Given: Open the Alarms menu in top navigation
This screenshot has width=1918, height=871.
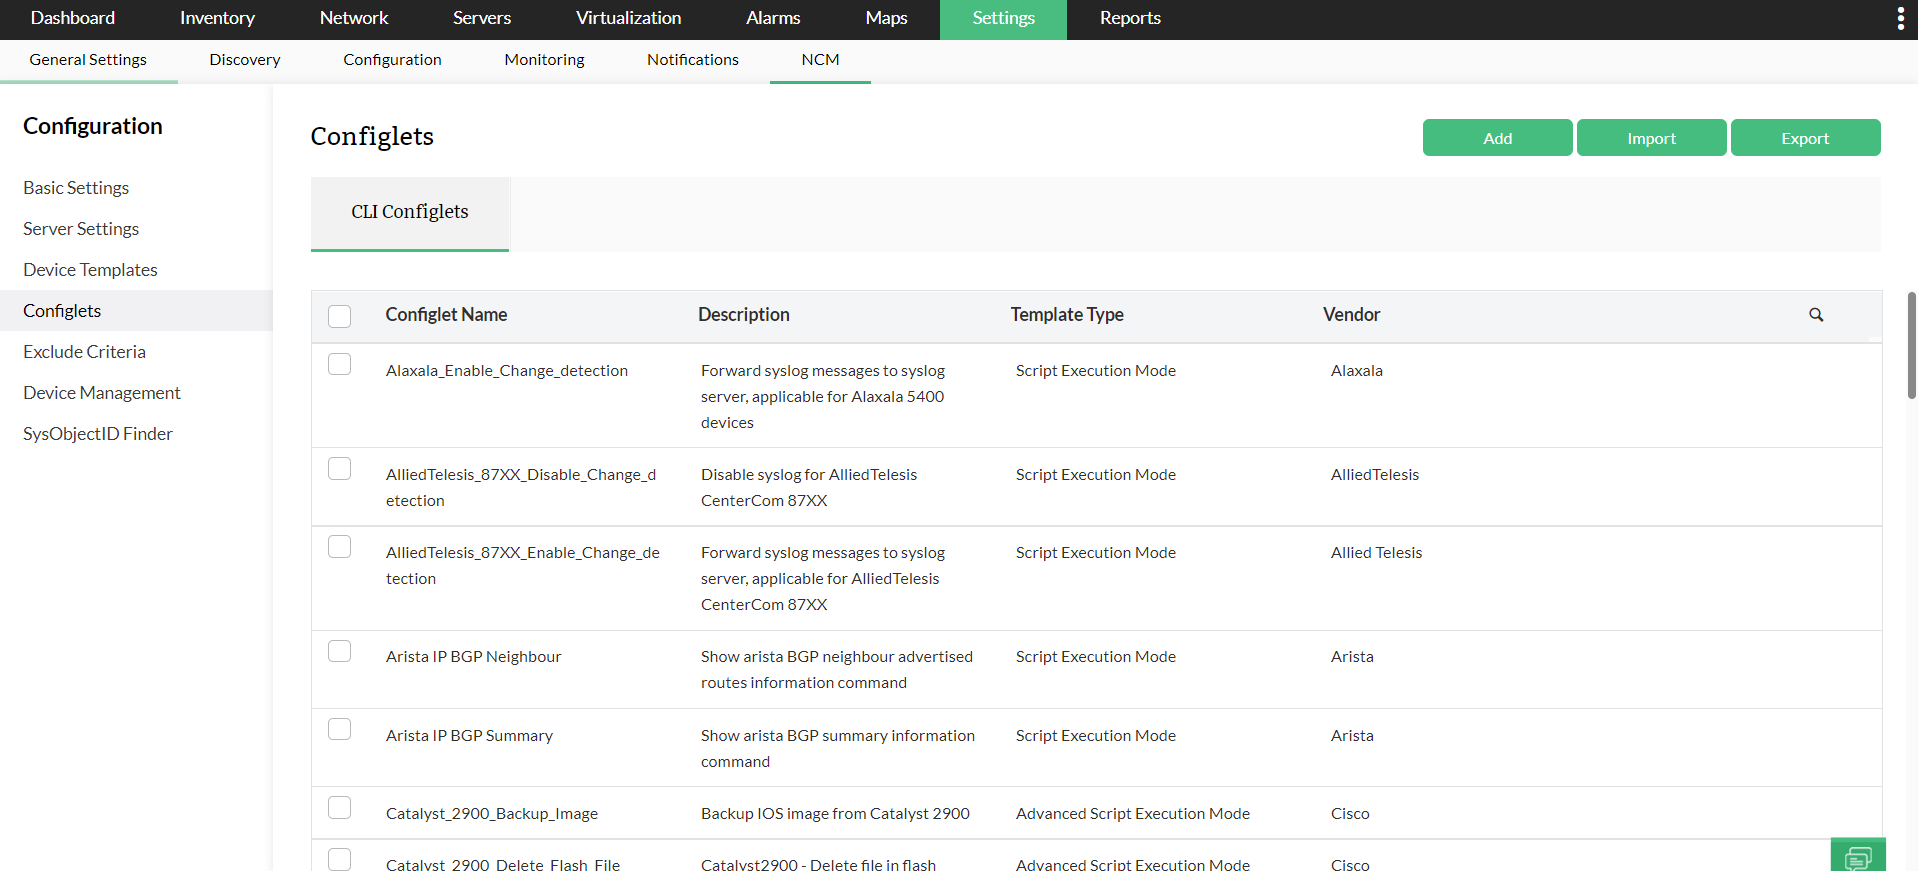Looking at the screenshot, I should pyautogui.click(x=772, y=18).
